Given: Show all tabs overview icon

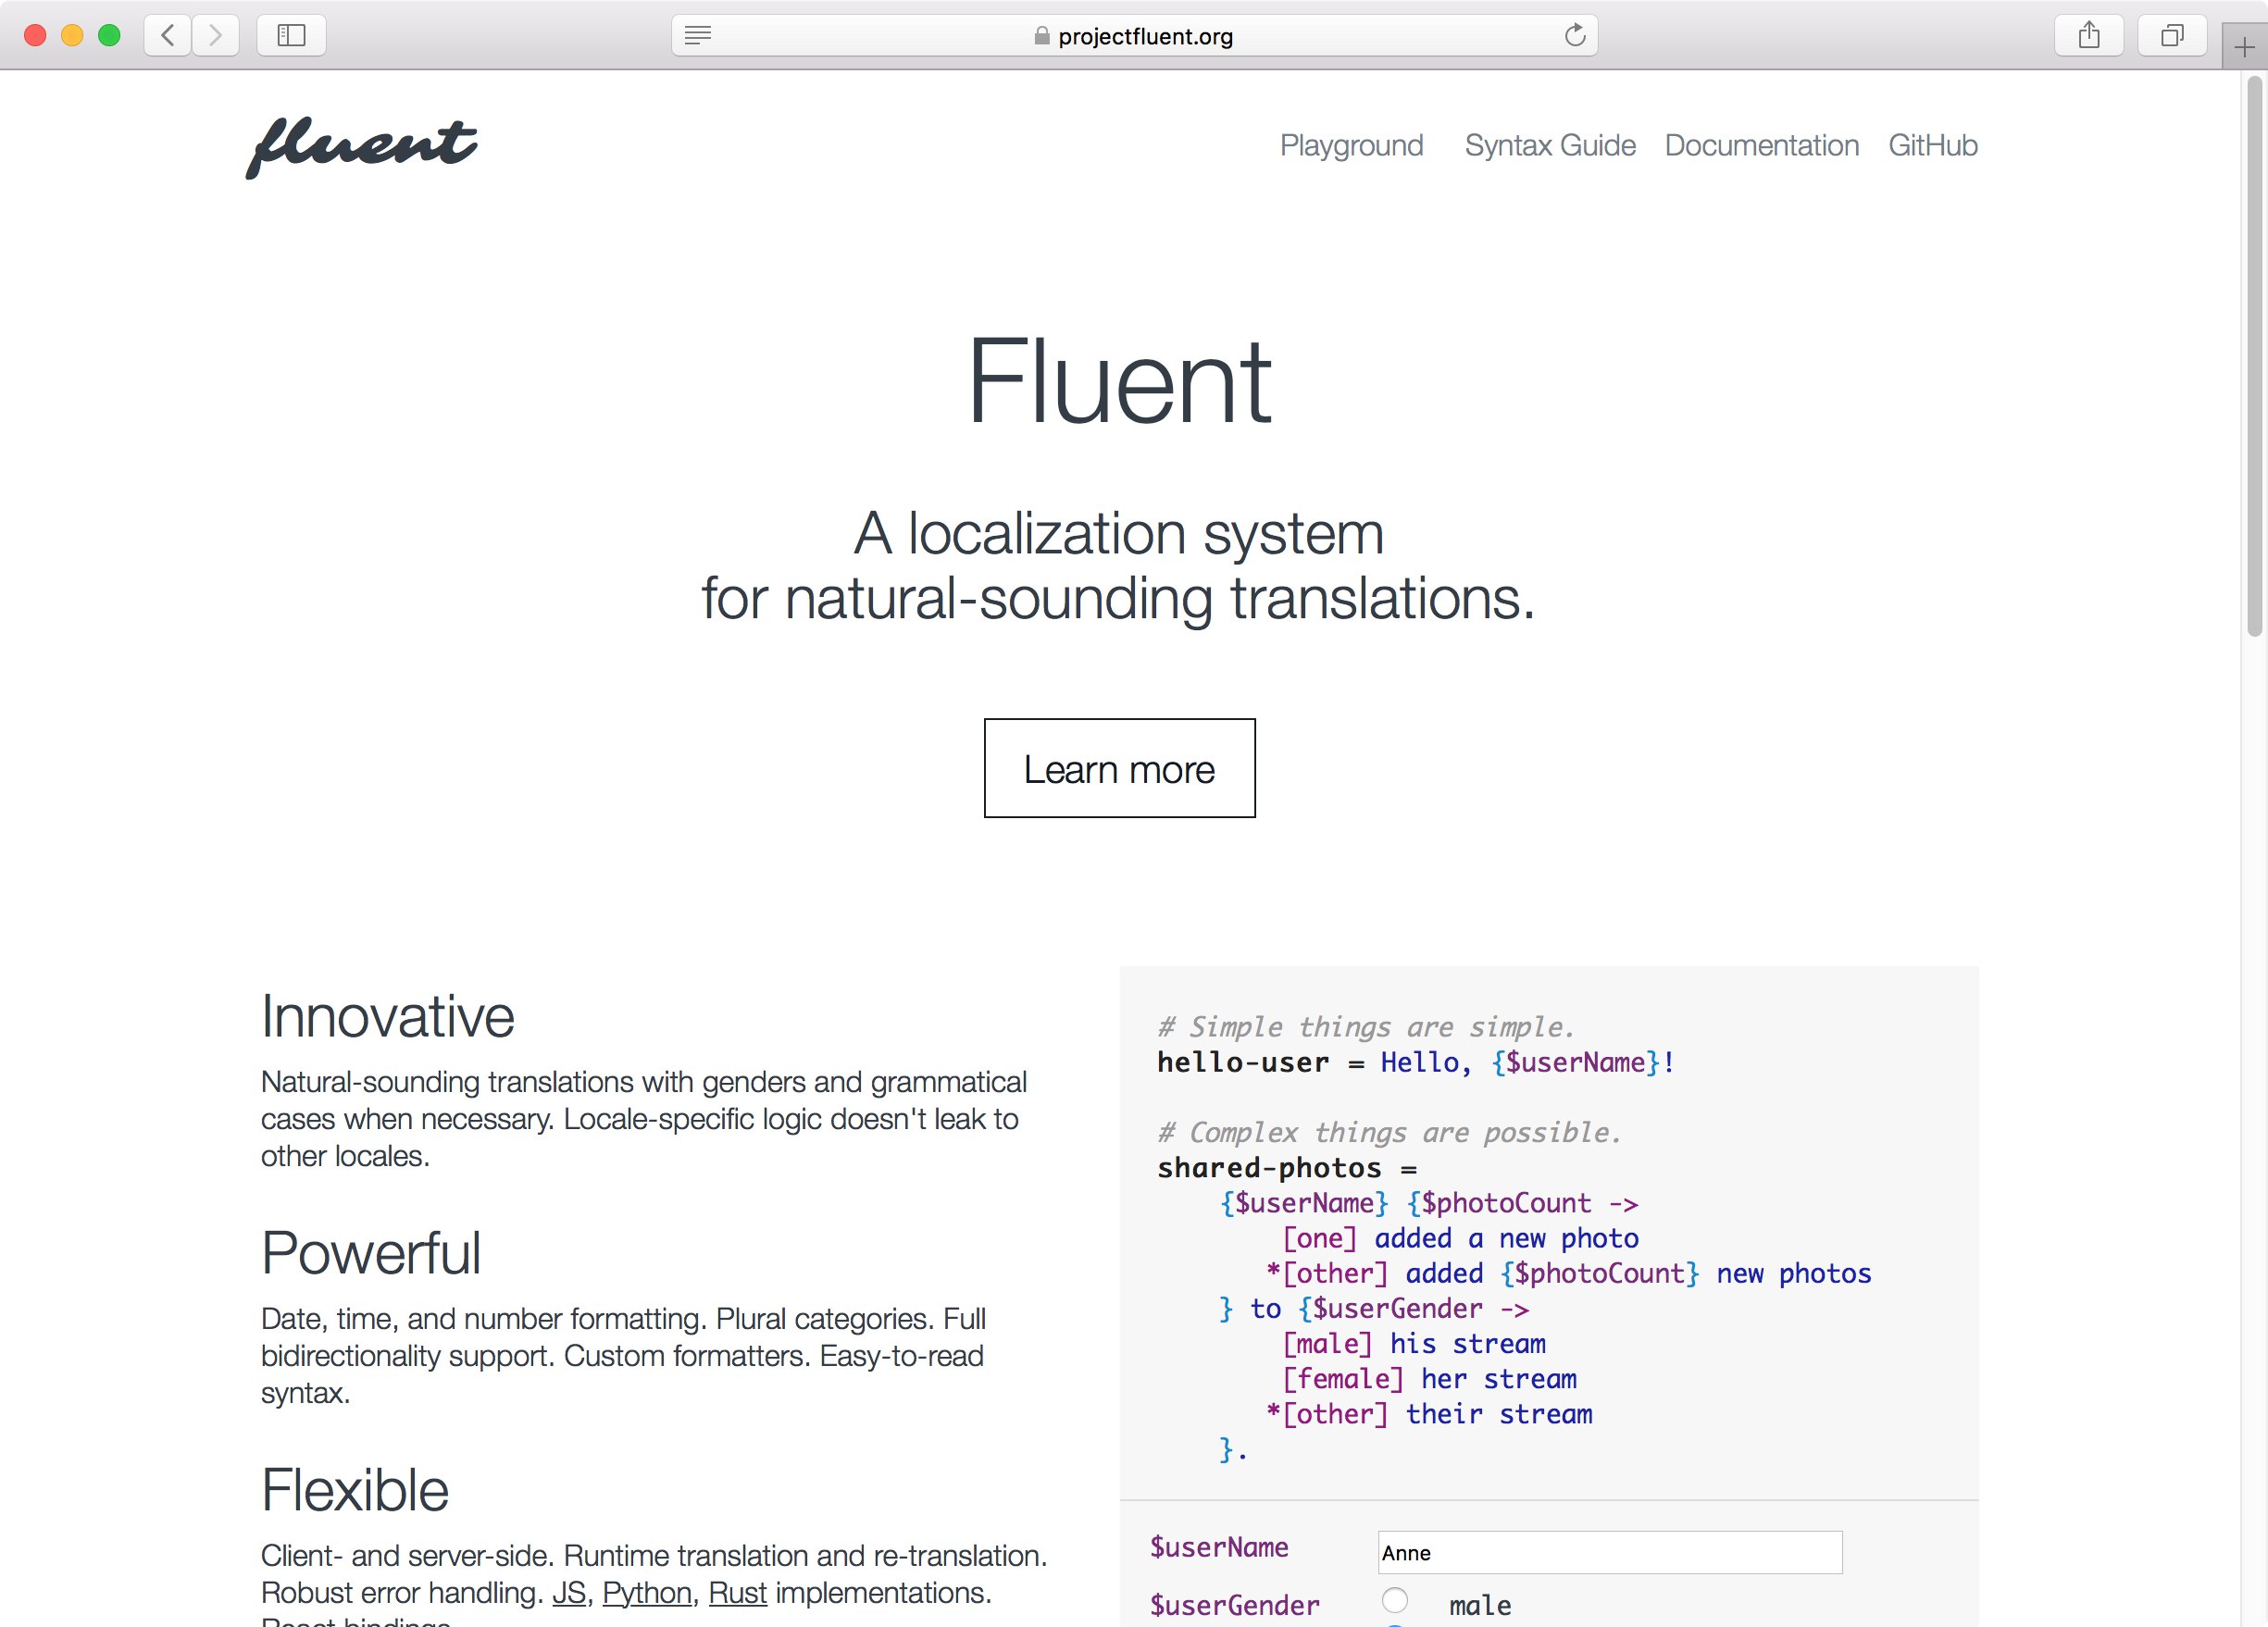Looking at the screenshot, I should point(2172,36).
